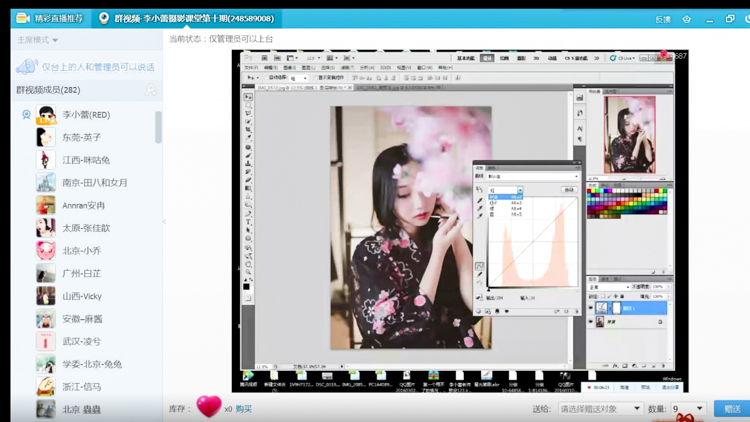Open the 送给 recipient dropdown

pos(600,409)
